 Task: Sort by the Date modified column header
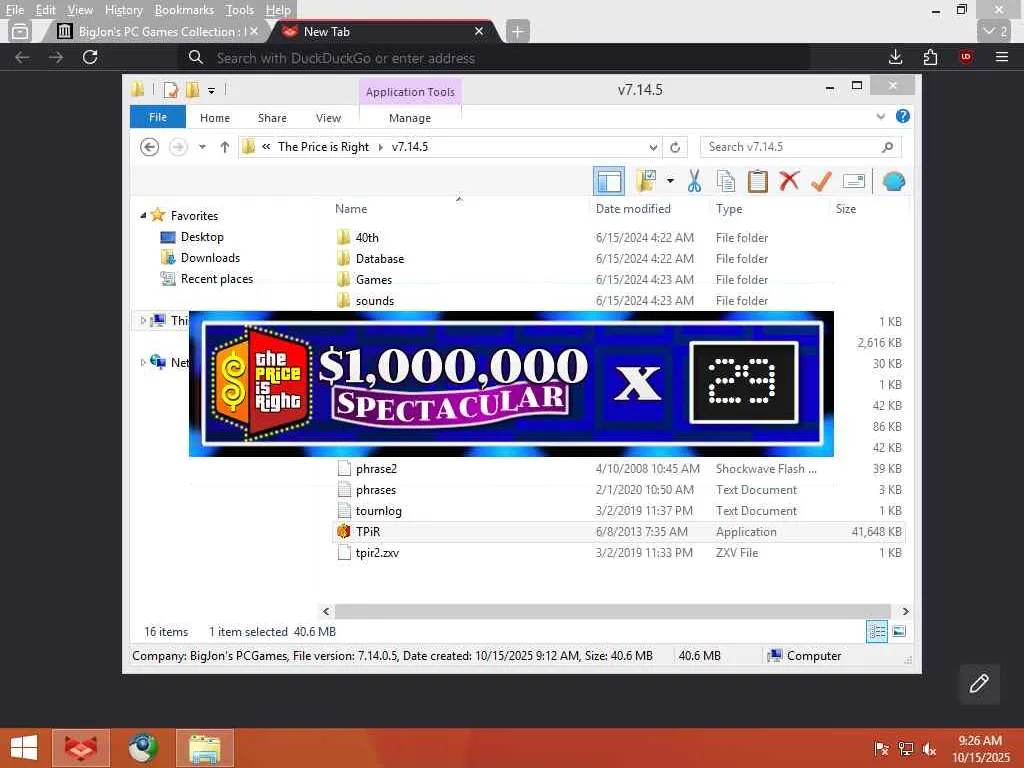click(633, 208)
